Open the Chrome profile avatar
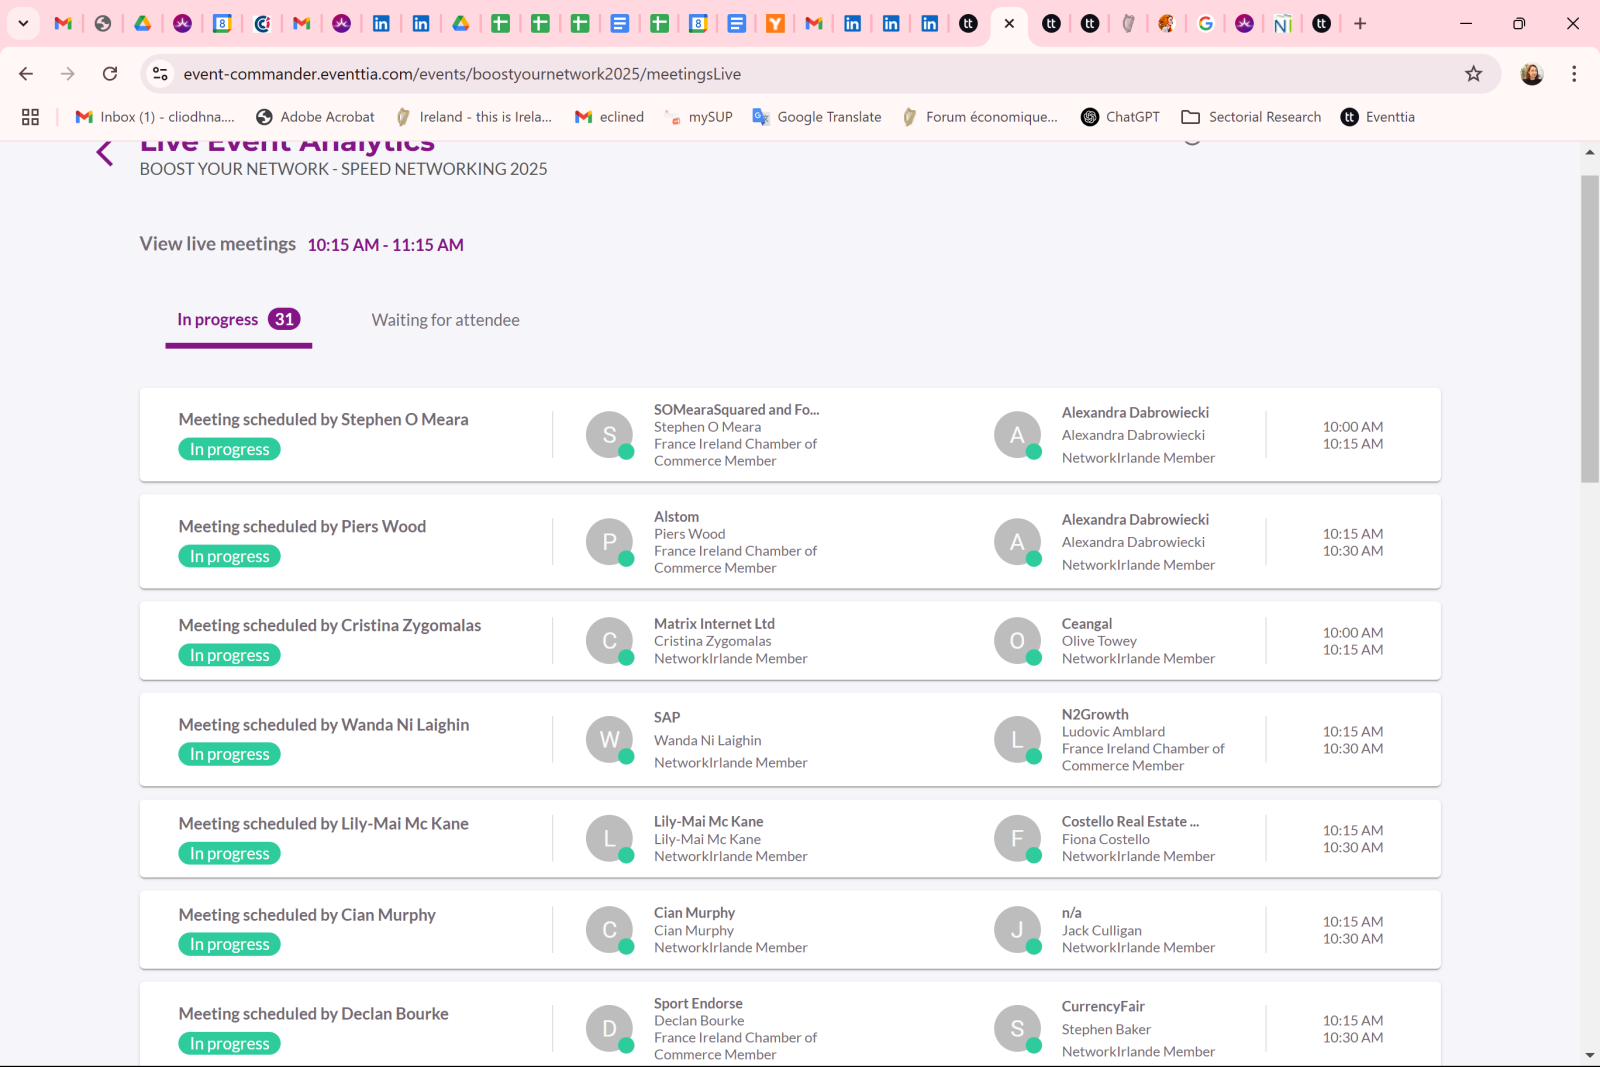The image size is (1600, 1067). tap(1531, 74)
